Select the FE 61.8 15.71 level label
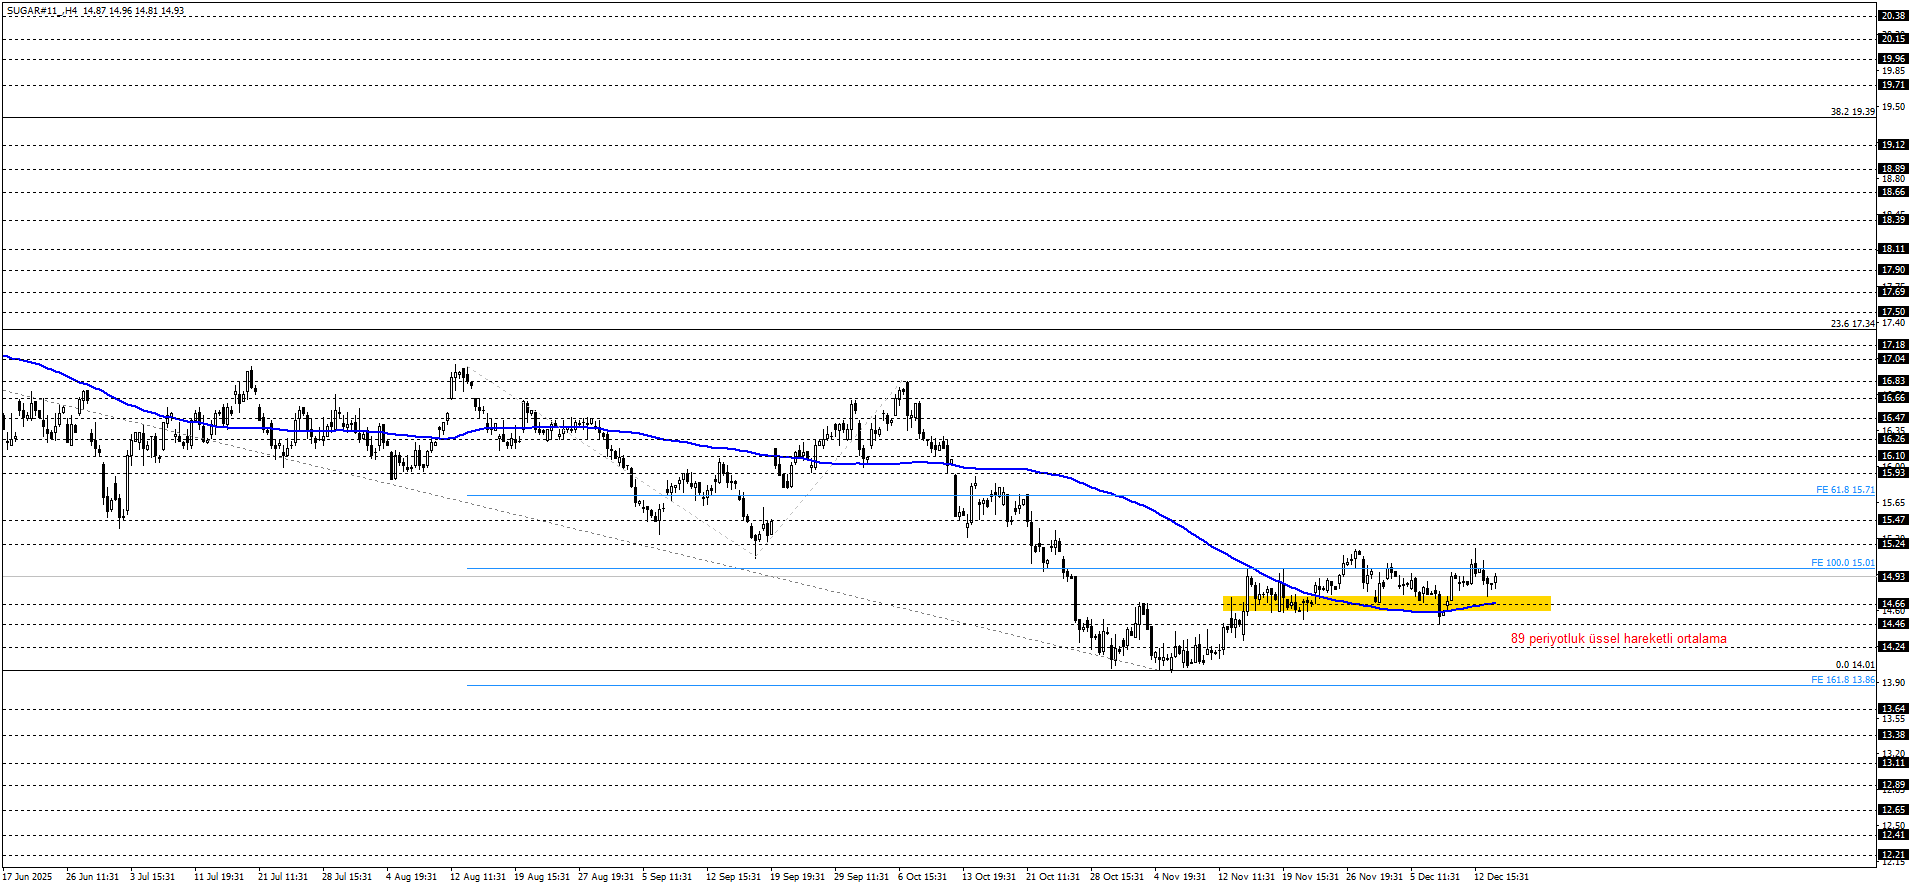 (1844, 490)
